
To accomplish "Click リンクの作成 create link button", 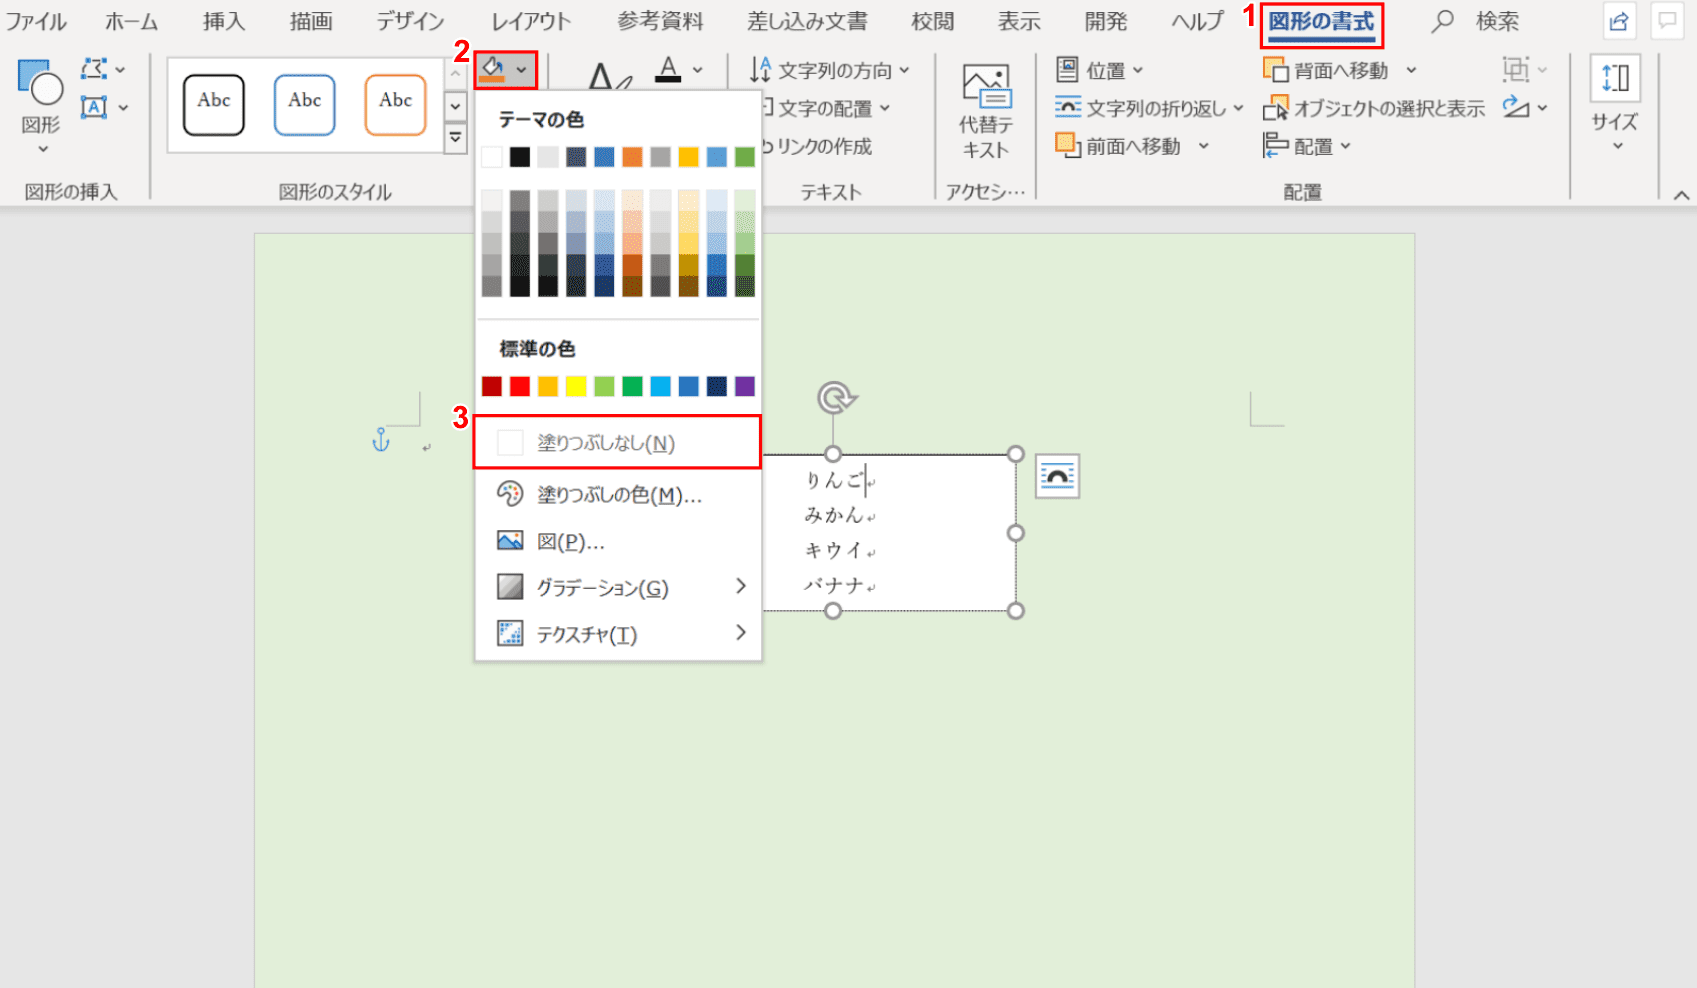I will pos(818,146).
